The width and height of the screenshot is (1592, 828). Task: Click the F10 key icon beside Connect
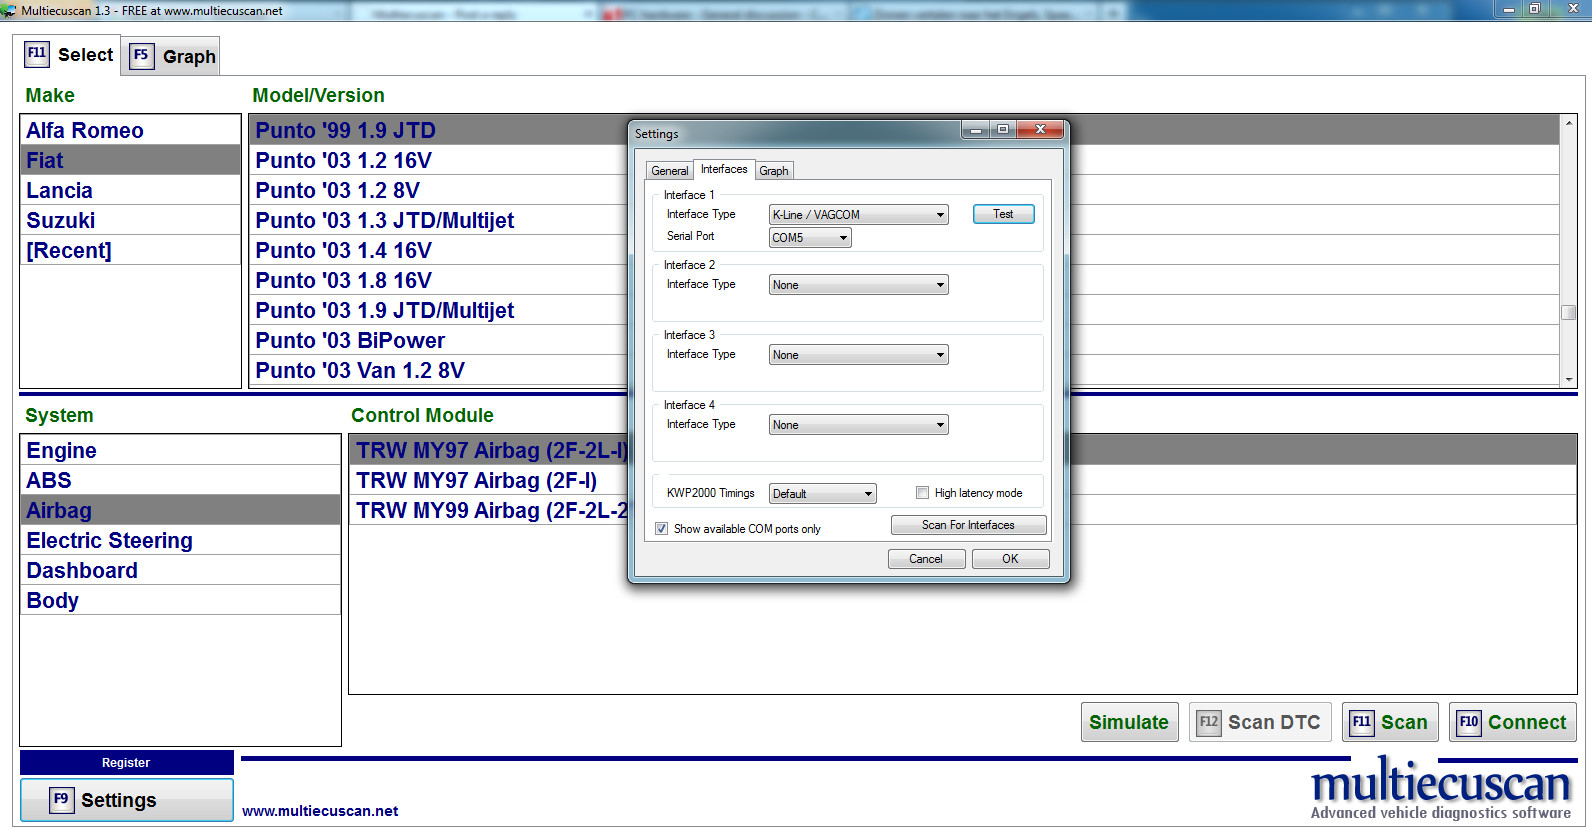[x=1468, y=722]
